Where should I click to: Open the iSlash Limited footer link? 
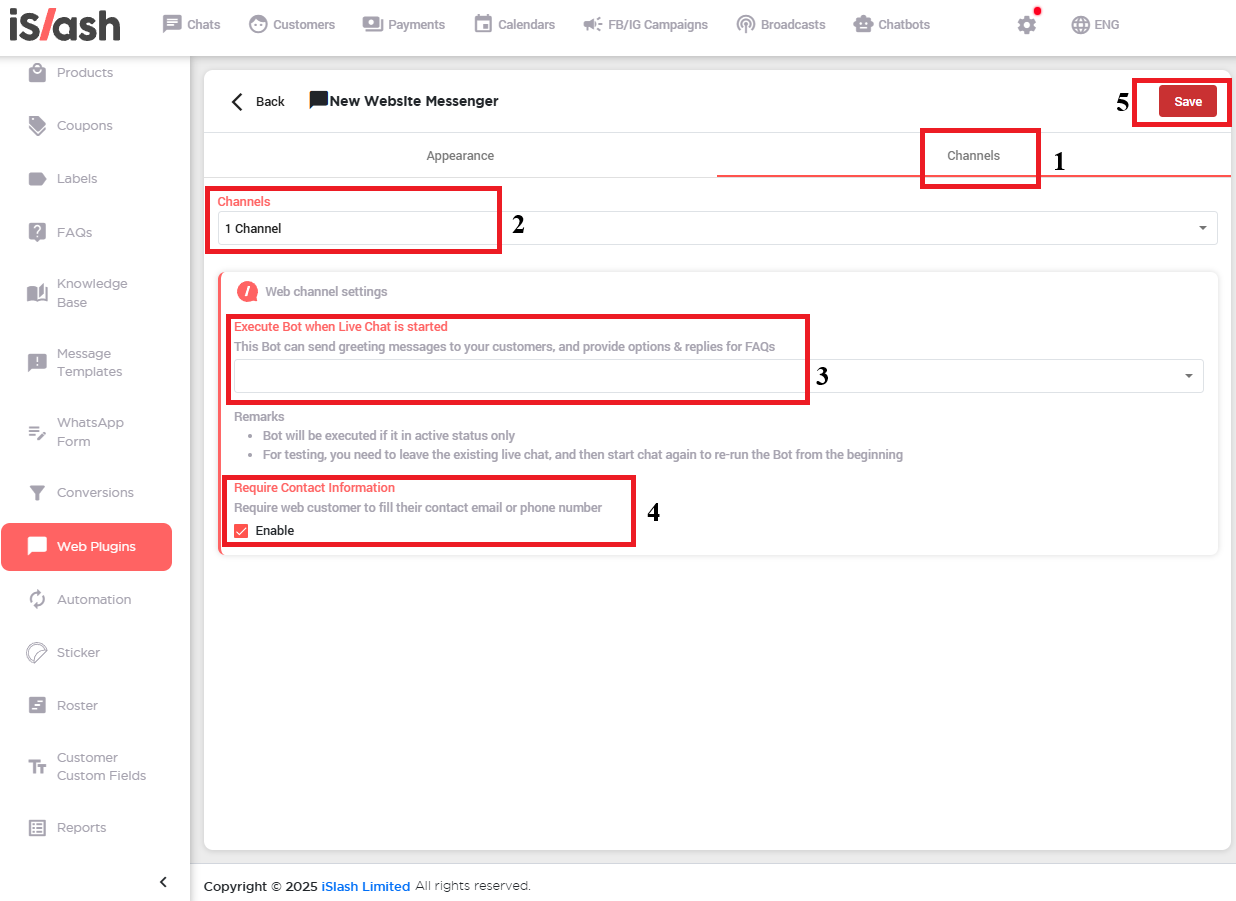coord(365,886)
